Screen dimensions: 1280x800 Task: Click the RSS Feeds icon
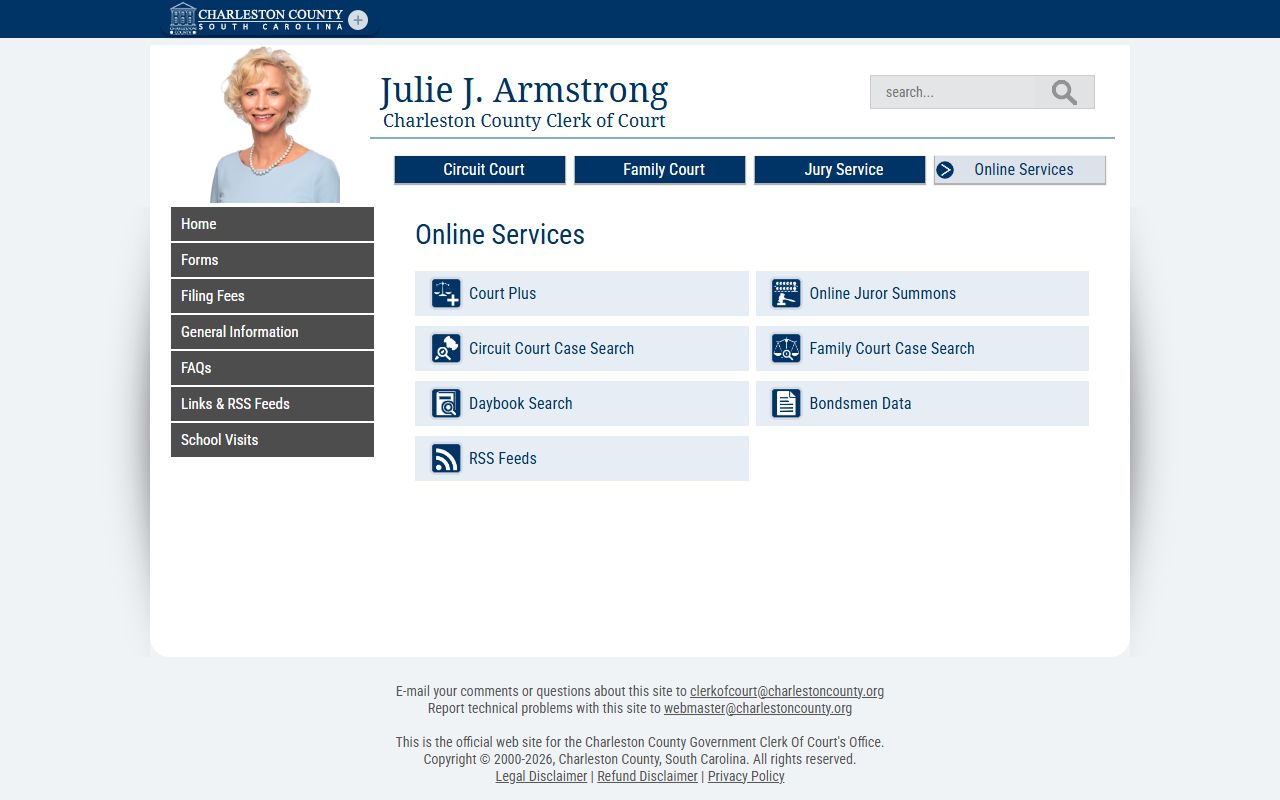coord(446,458)
